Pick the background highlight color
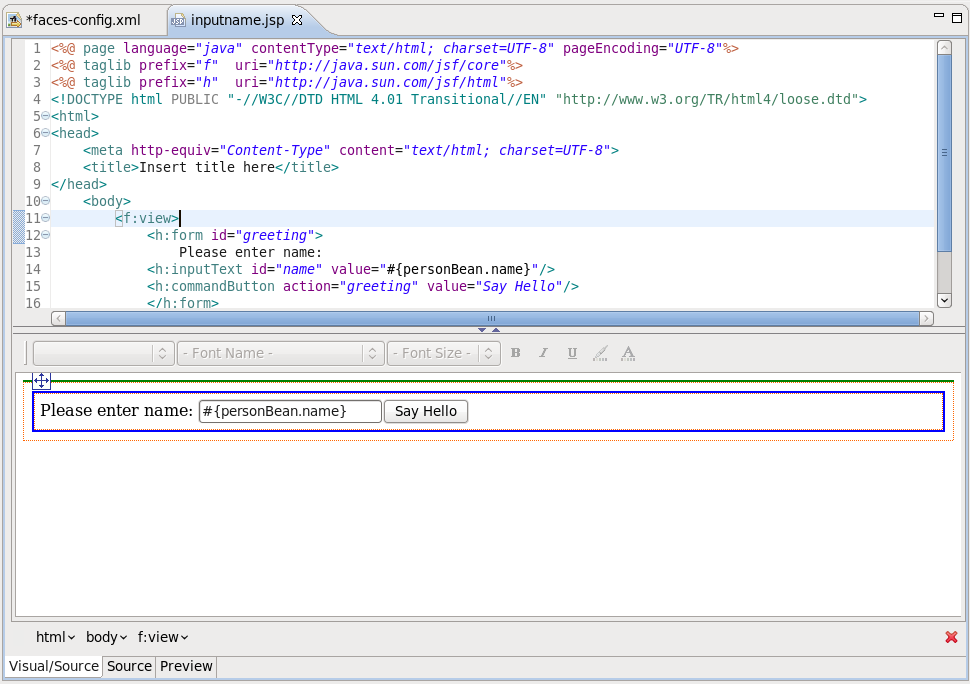This screenshot has width=970, height=684. (x=600, y=353)
